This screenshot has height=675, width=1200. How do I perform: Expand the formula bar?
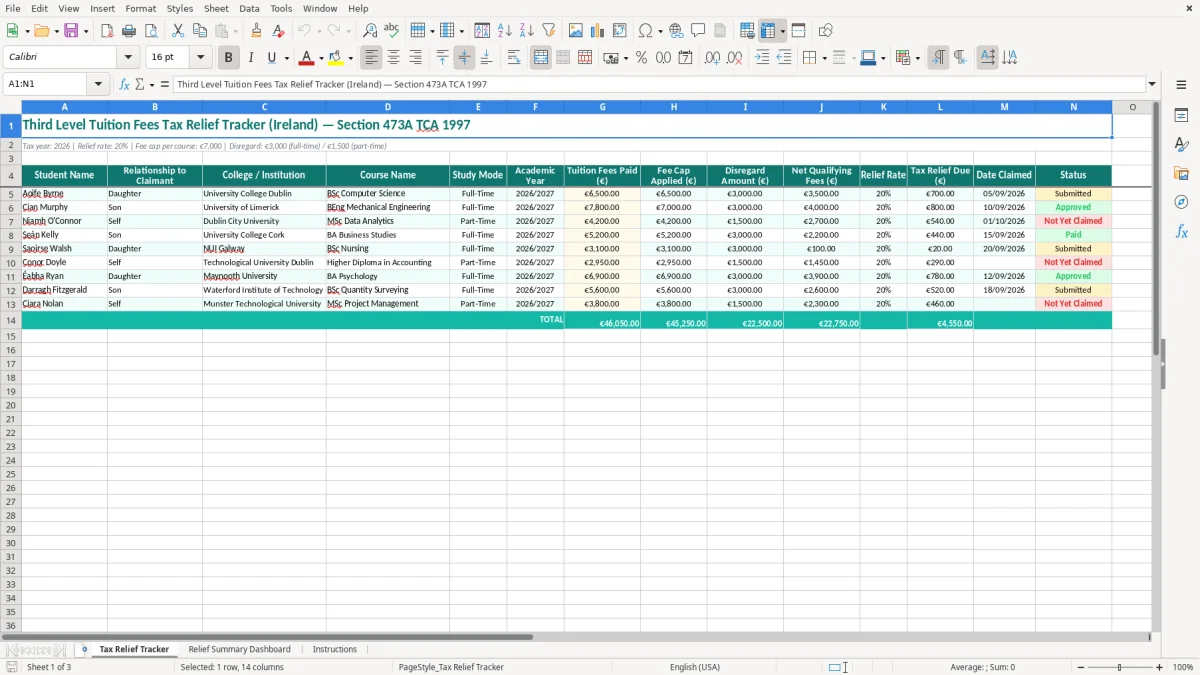1152,84
